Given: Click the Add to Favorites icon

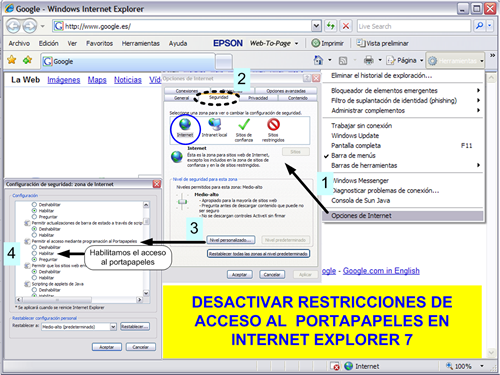Looking at the screenshot, I should point(27,60).
